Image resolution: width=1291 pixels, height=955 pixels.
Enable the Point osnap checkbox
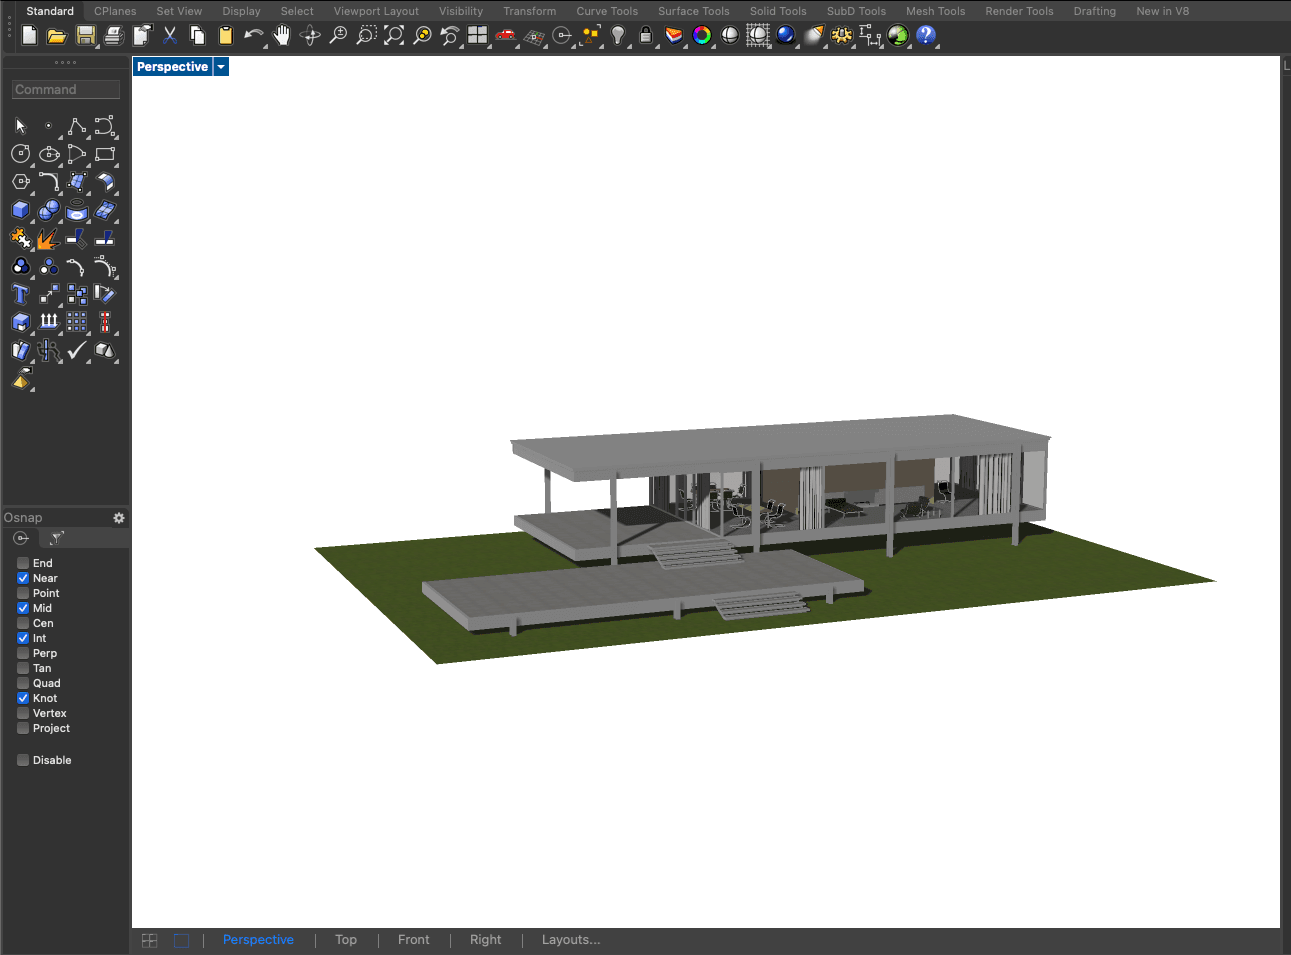23,593
